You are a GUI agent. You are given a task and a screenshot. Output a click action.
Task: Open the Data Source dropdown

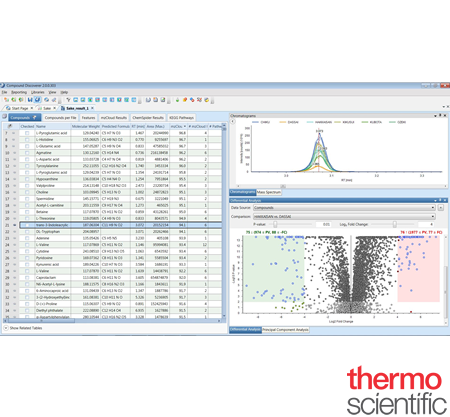(344, 207)
